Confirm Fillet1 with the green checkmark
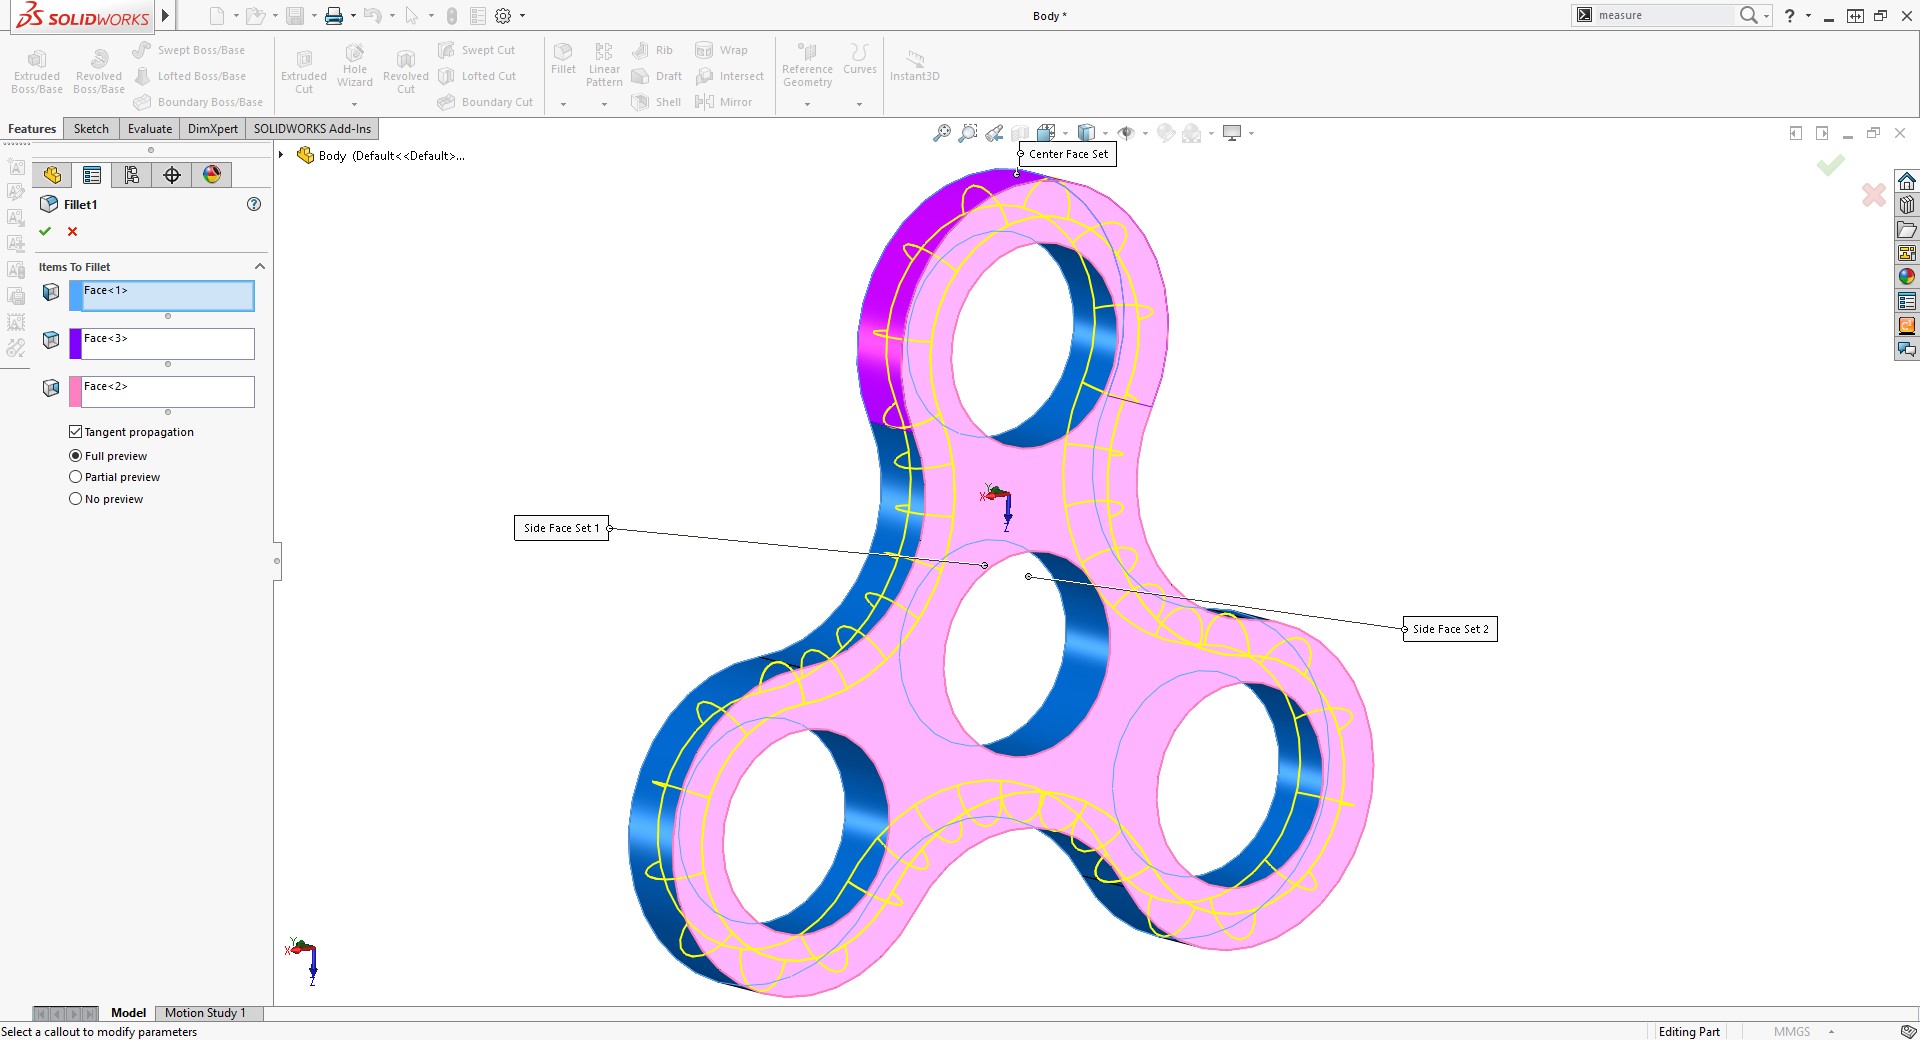 coord(45,231)
